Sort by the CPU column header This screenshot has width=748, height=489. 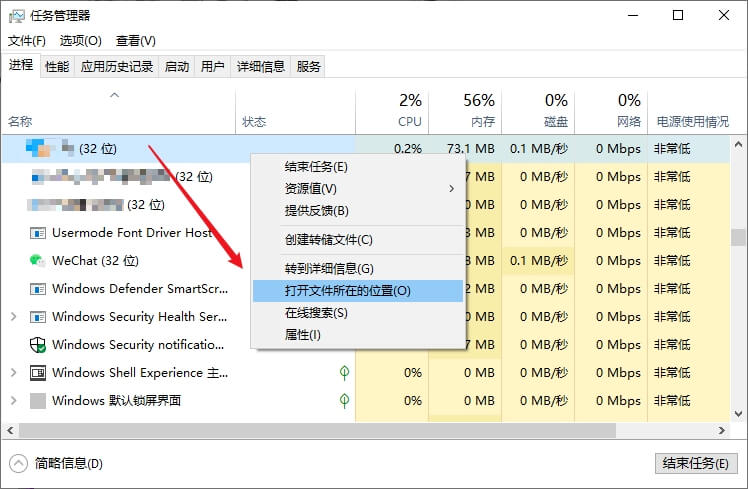click(392, 111)
